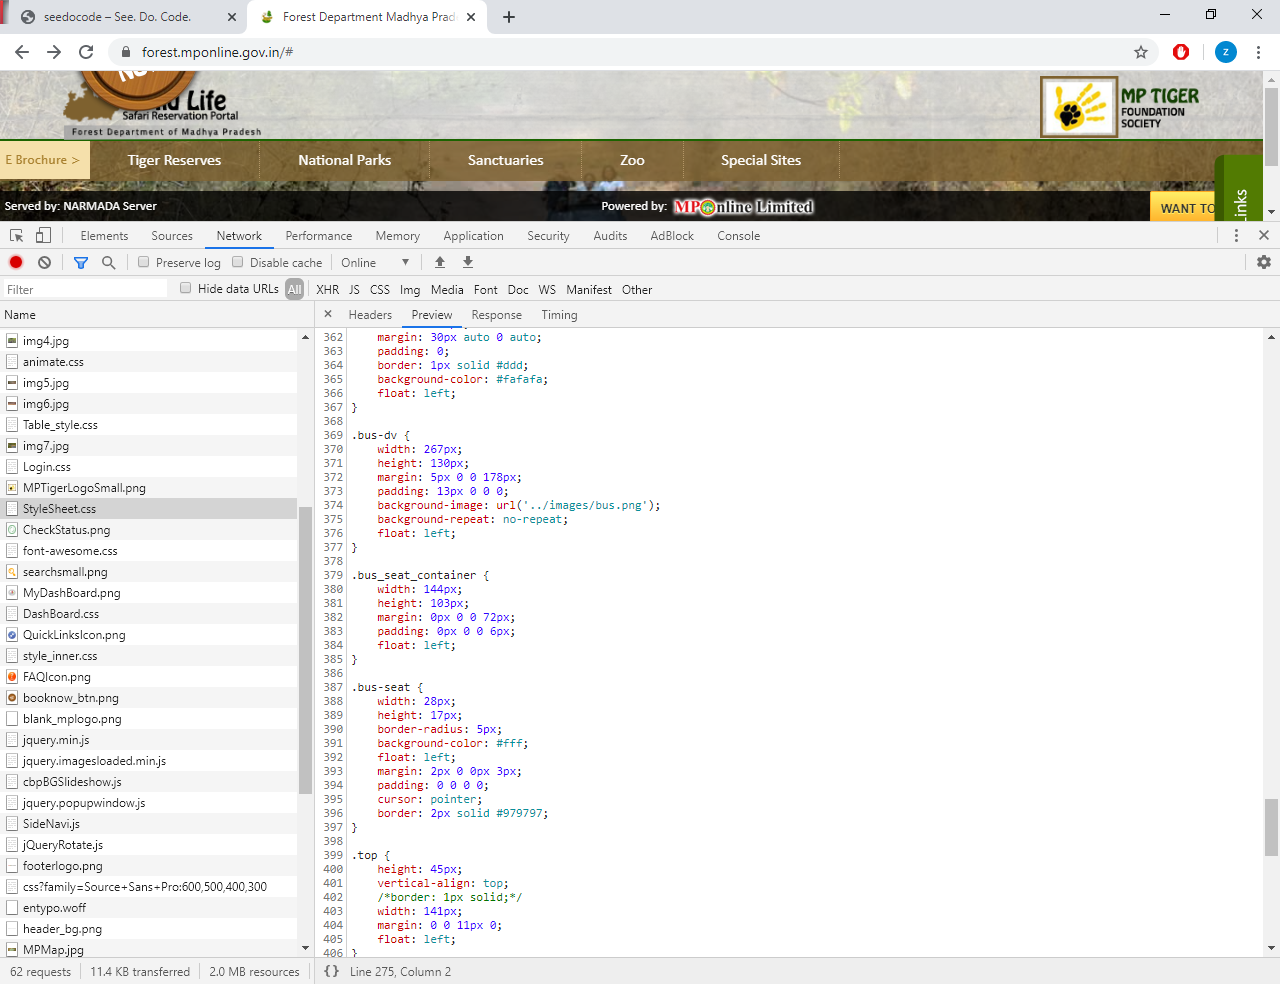
Task: Open the National Parks menu
Action: click(x=345, y=160)
